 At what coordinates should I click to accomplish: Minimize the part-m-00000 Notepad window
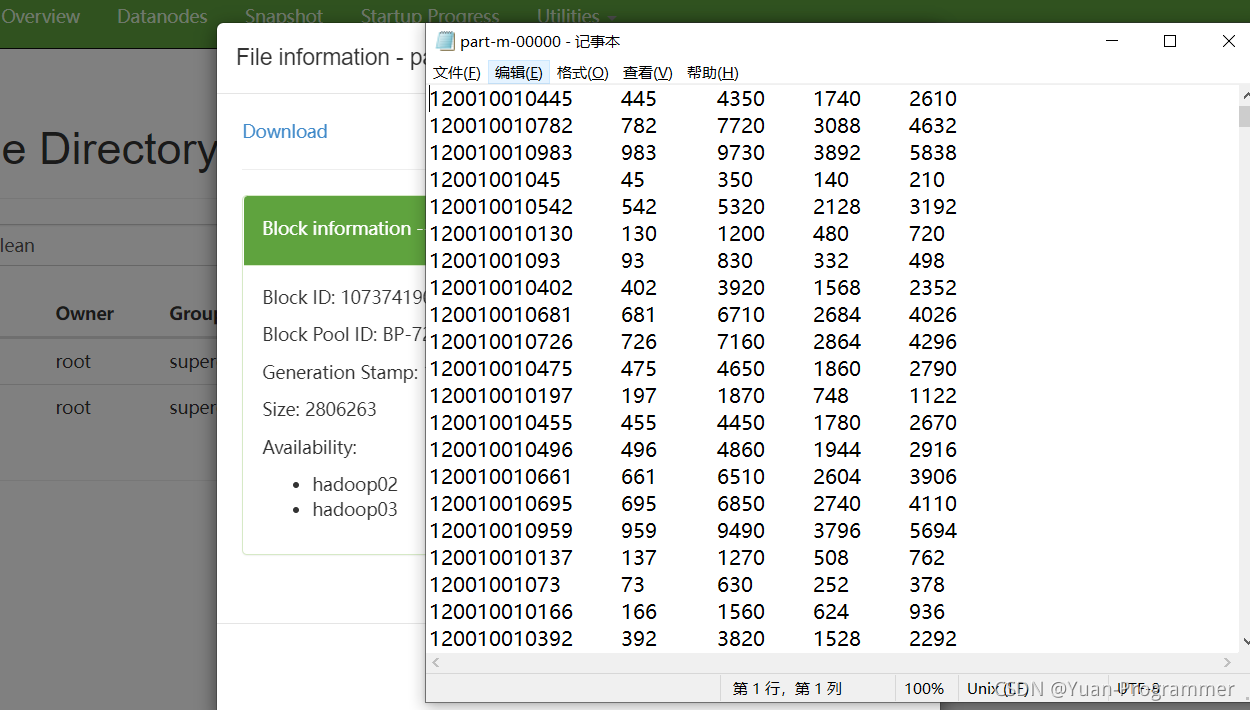coord(1112,41)
